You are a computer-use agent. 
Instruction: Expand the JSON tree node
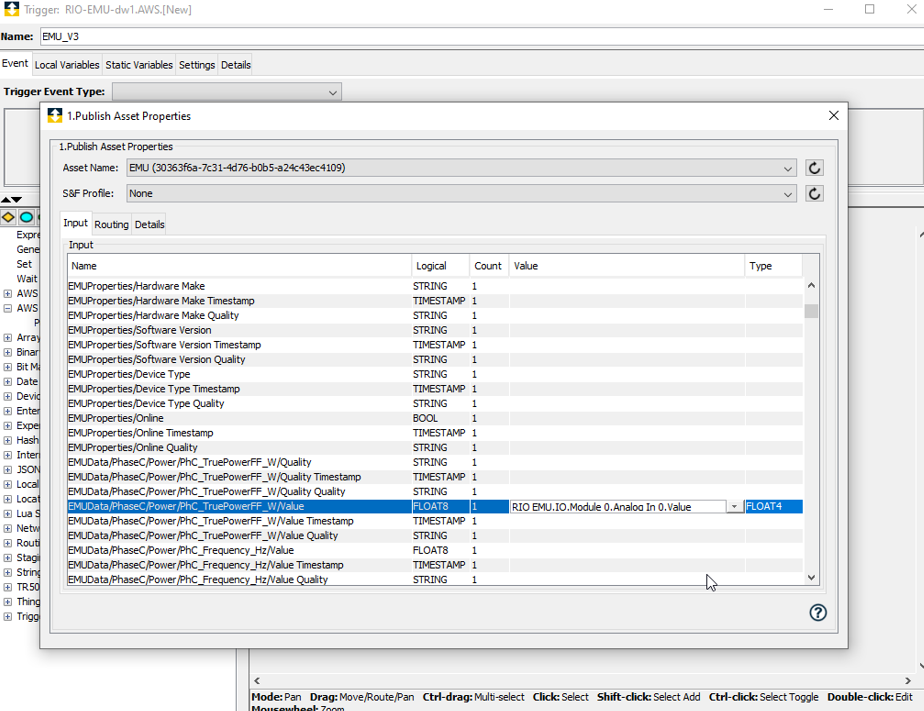[8, 469]
